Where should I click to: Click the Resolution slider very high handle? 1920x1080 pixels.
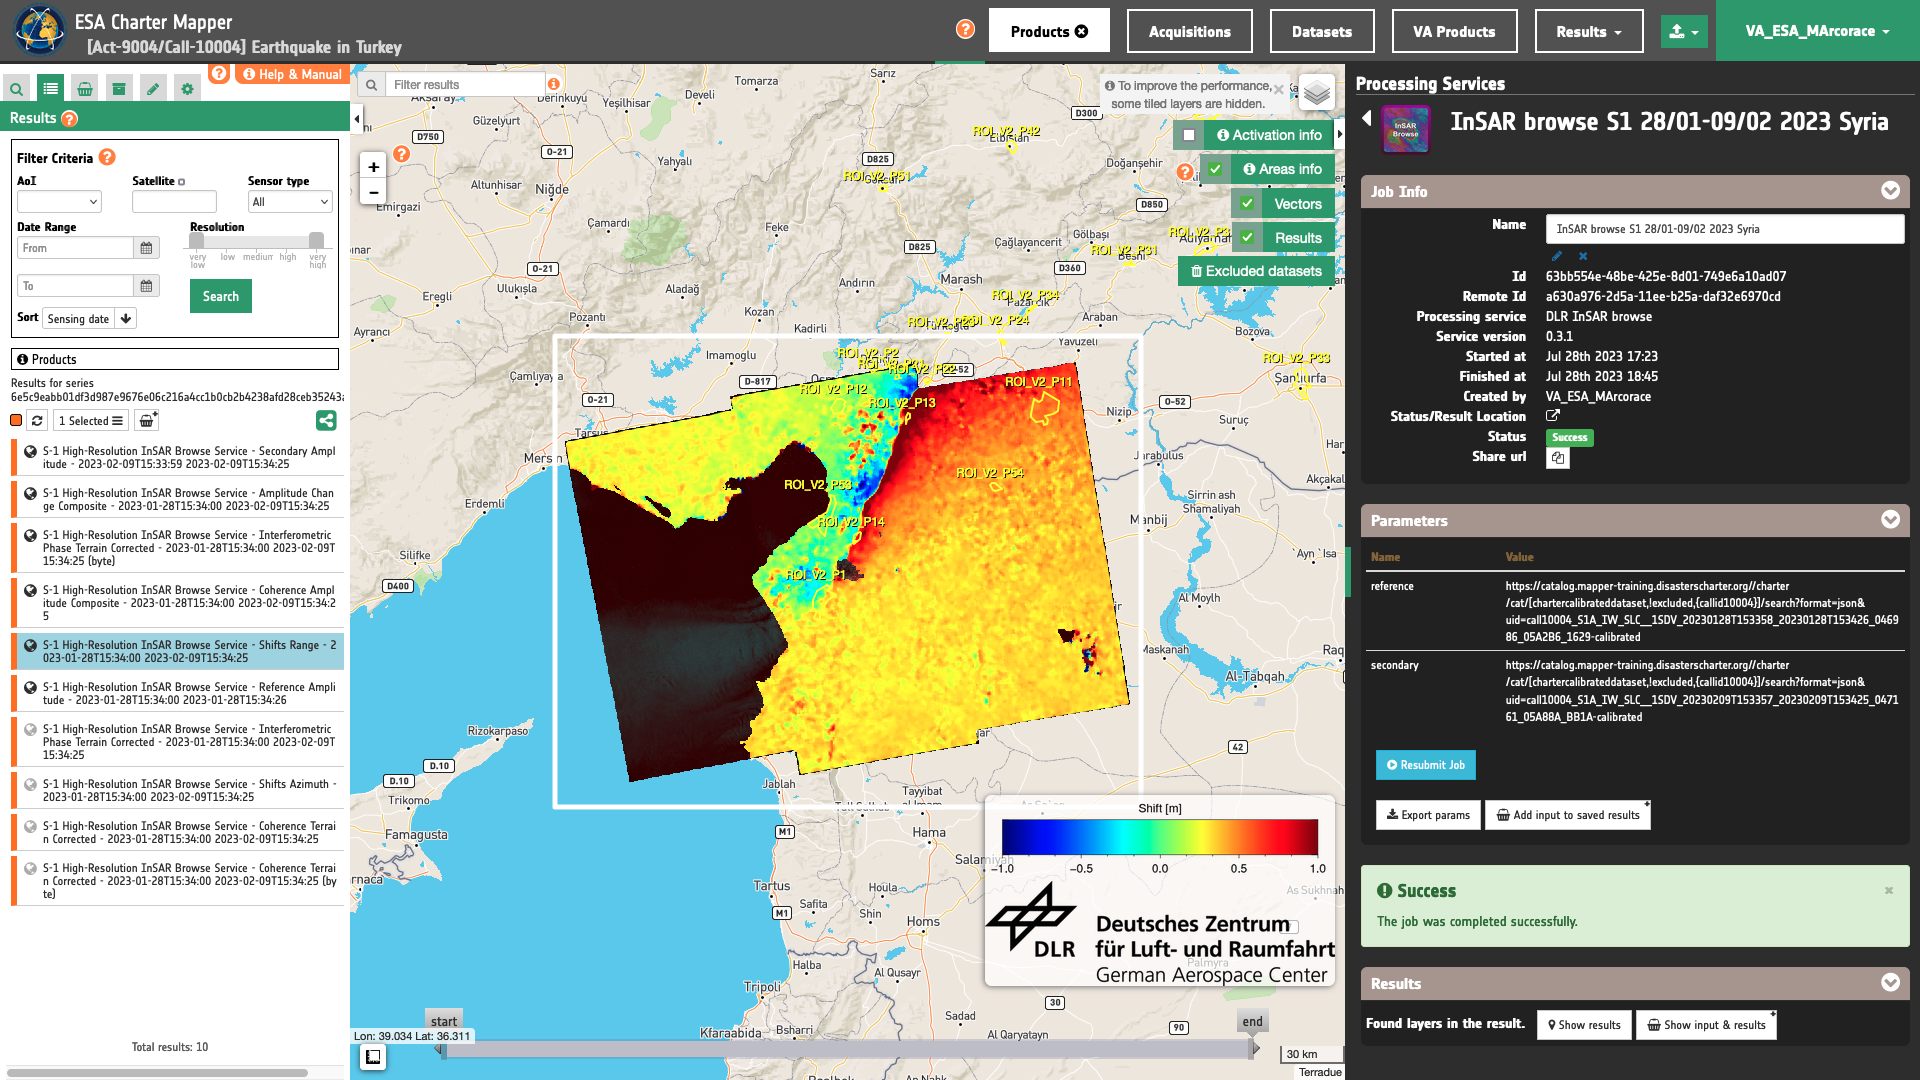pyautogui.click(x=316, y=240)
